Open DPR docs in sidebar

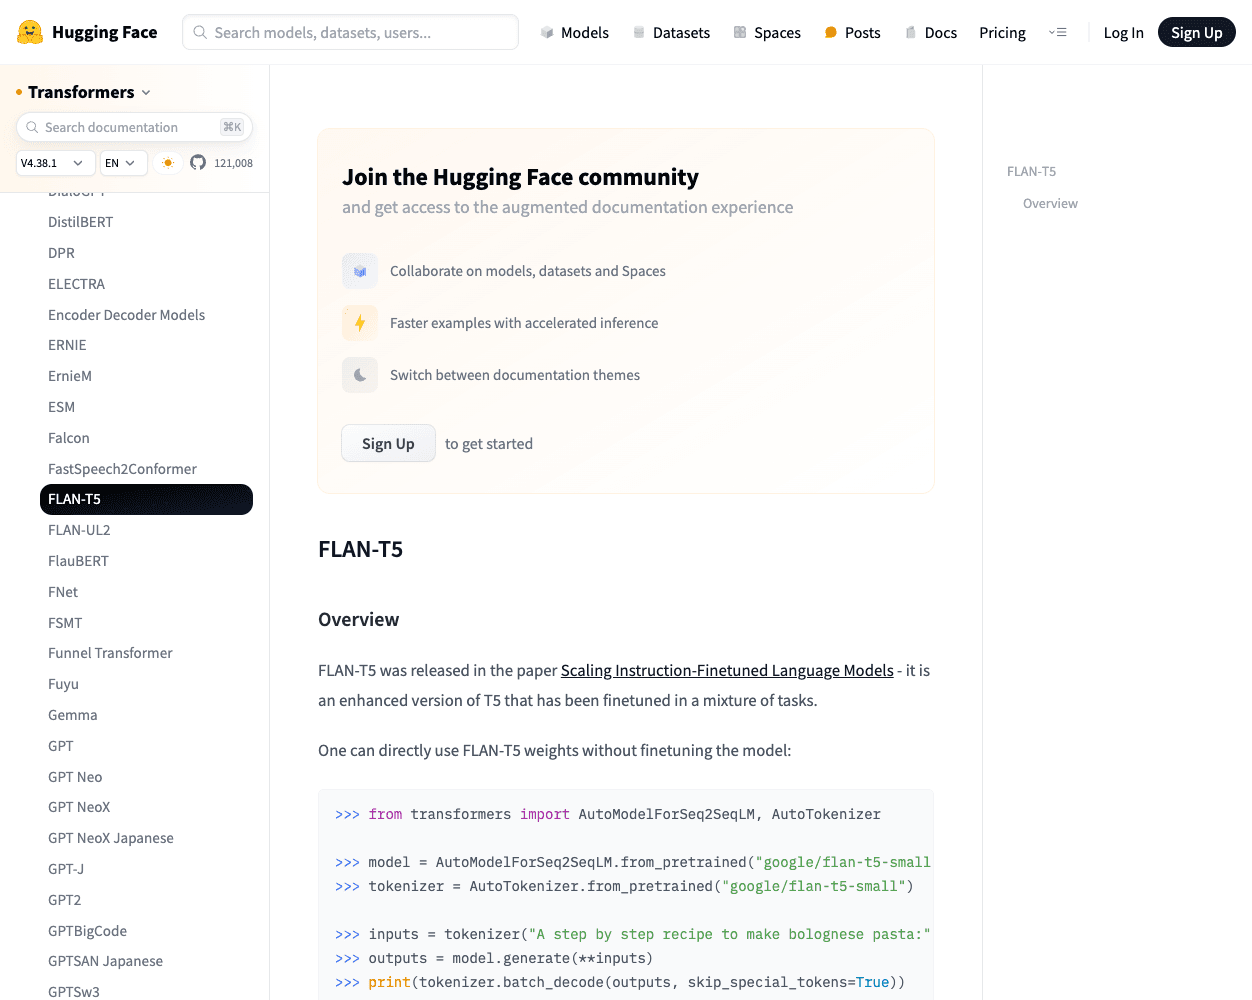(x=61, y=253)
